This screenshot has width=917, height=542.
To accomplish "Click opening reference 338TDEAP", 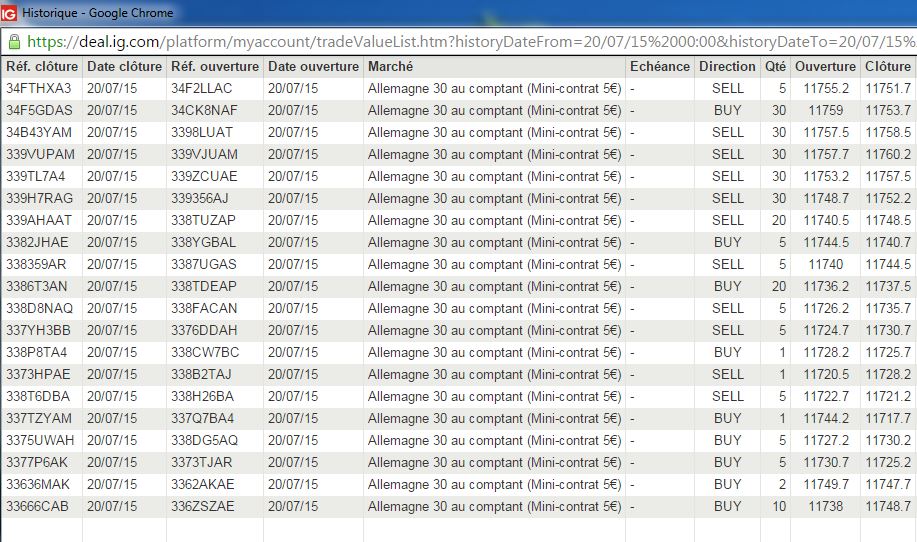I will tap(204, 286).
